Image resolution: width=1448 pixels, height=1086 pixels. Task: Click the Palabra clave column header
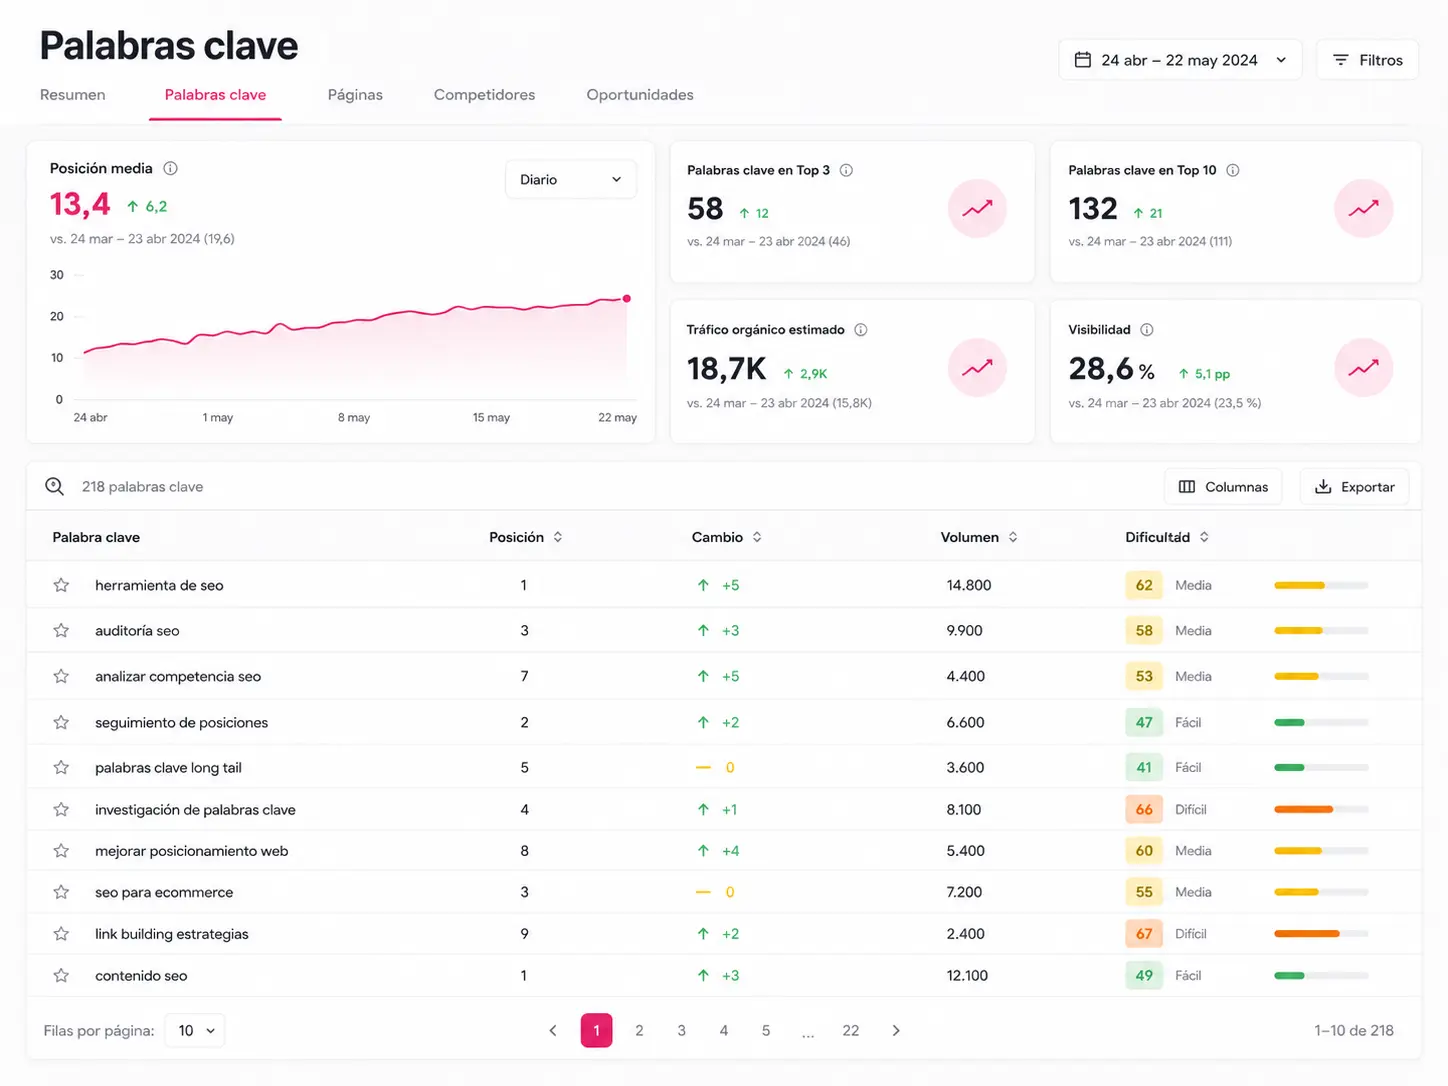(x=96, y=537)
